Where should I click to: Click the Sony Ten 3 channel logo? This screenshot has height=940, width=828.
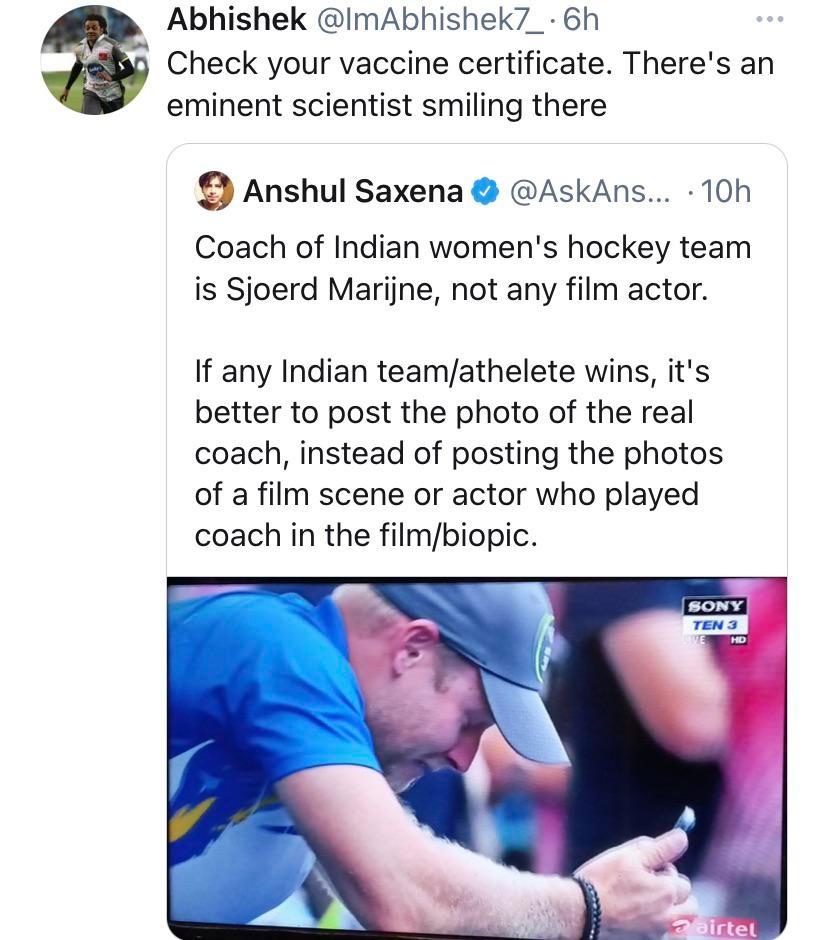(x=715, y=615)
